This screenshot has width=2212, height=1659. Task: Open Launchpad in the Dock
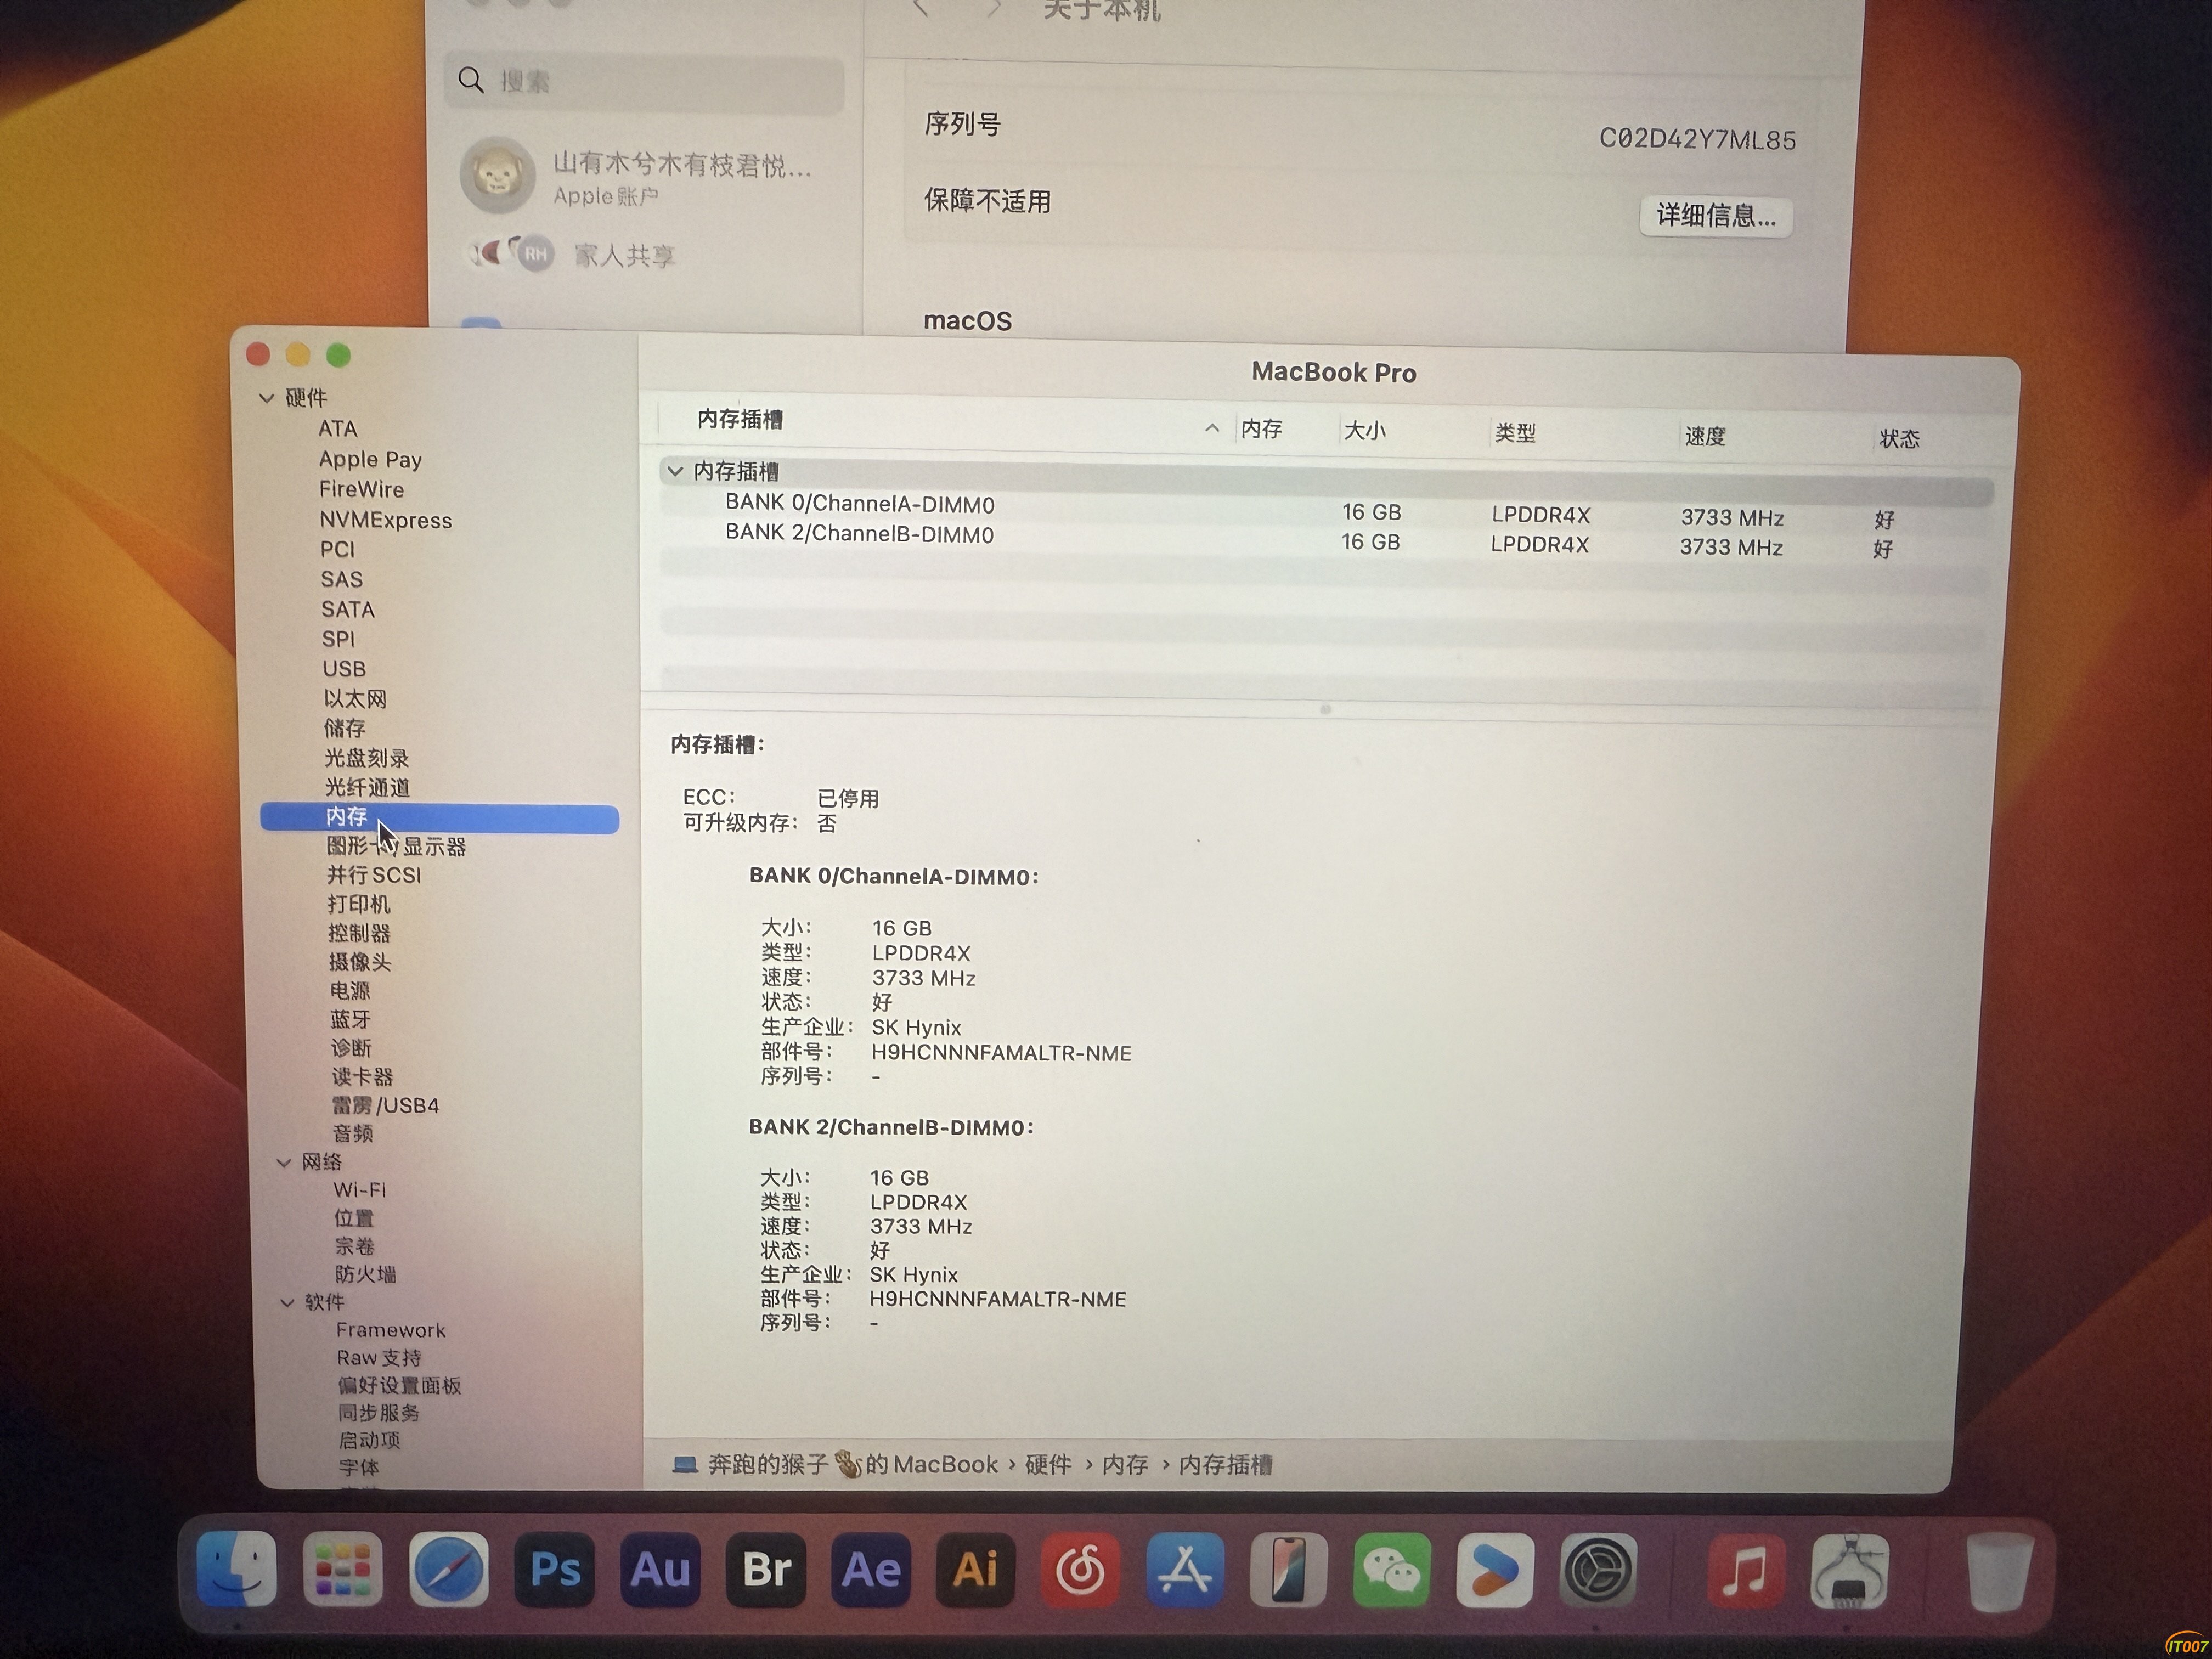[x=343, y=1569]
